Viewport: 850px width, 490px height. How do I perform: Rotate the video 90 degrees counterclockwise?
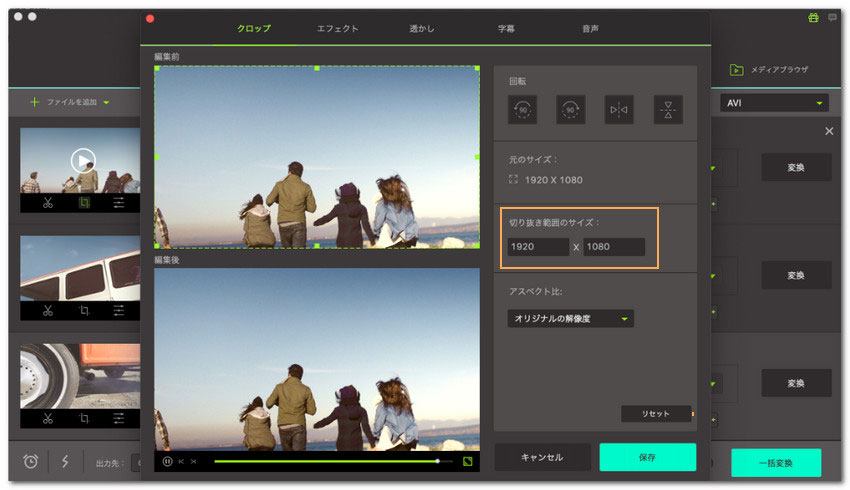click(522, 109)
